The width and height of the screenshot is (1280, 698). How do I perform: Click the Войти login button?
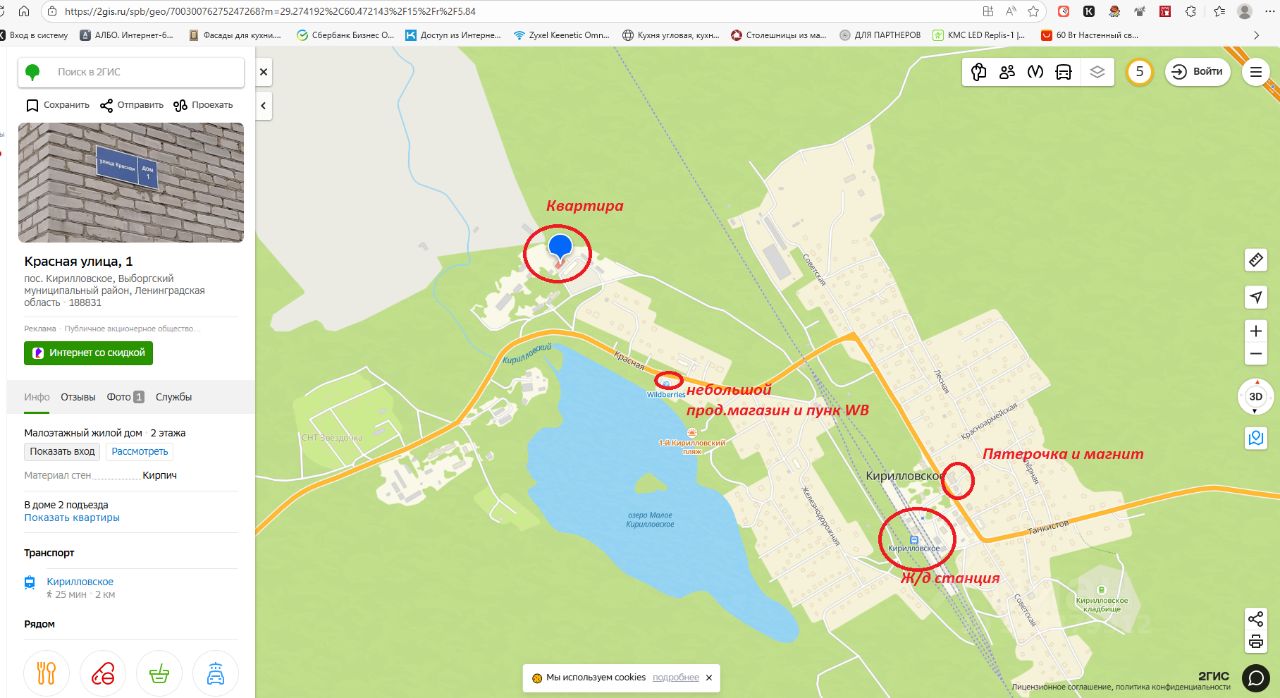(x=1197, y=72)
